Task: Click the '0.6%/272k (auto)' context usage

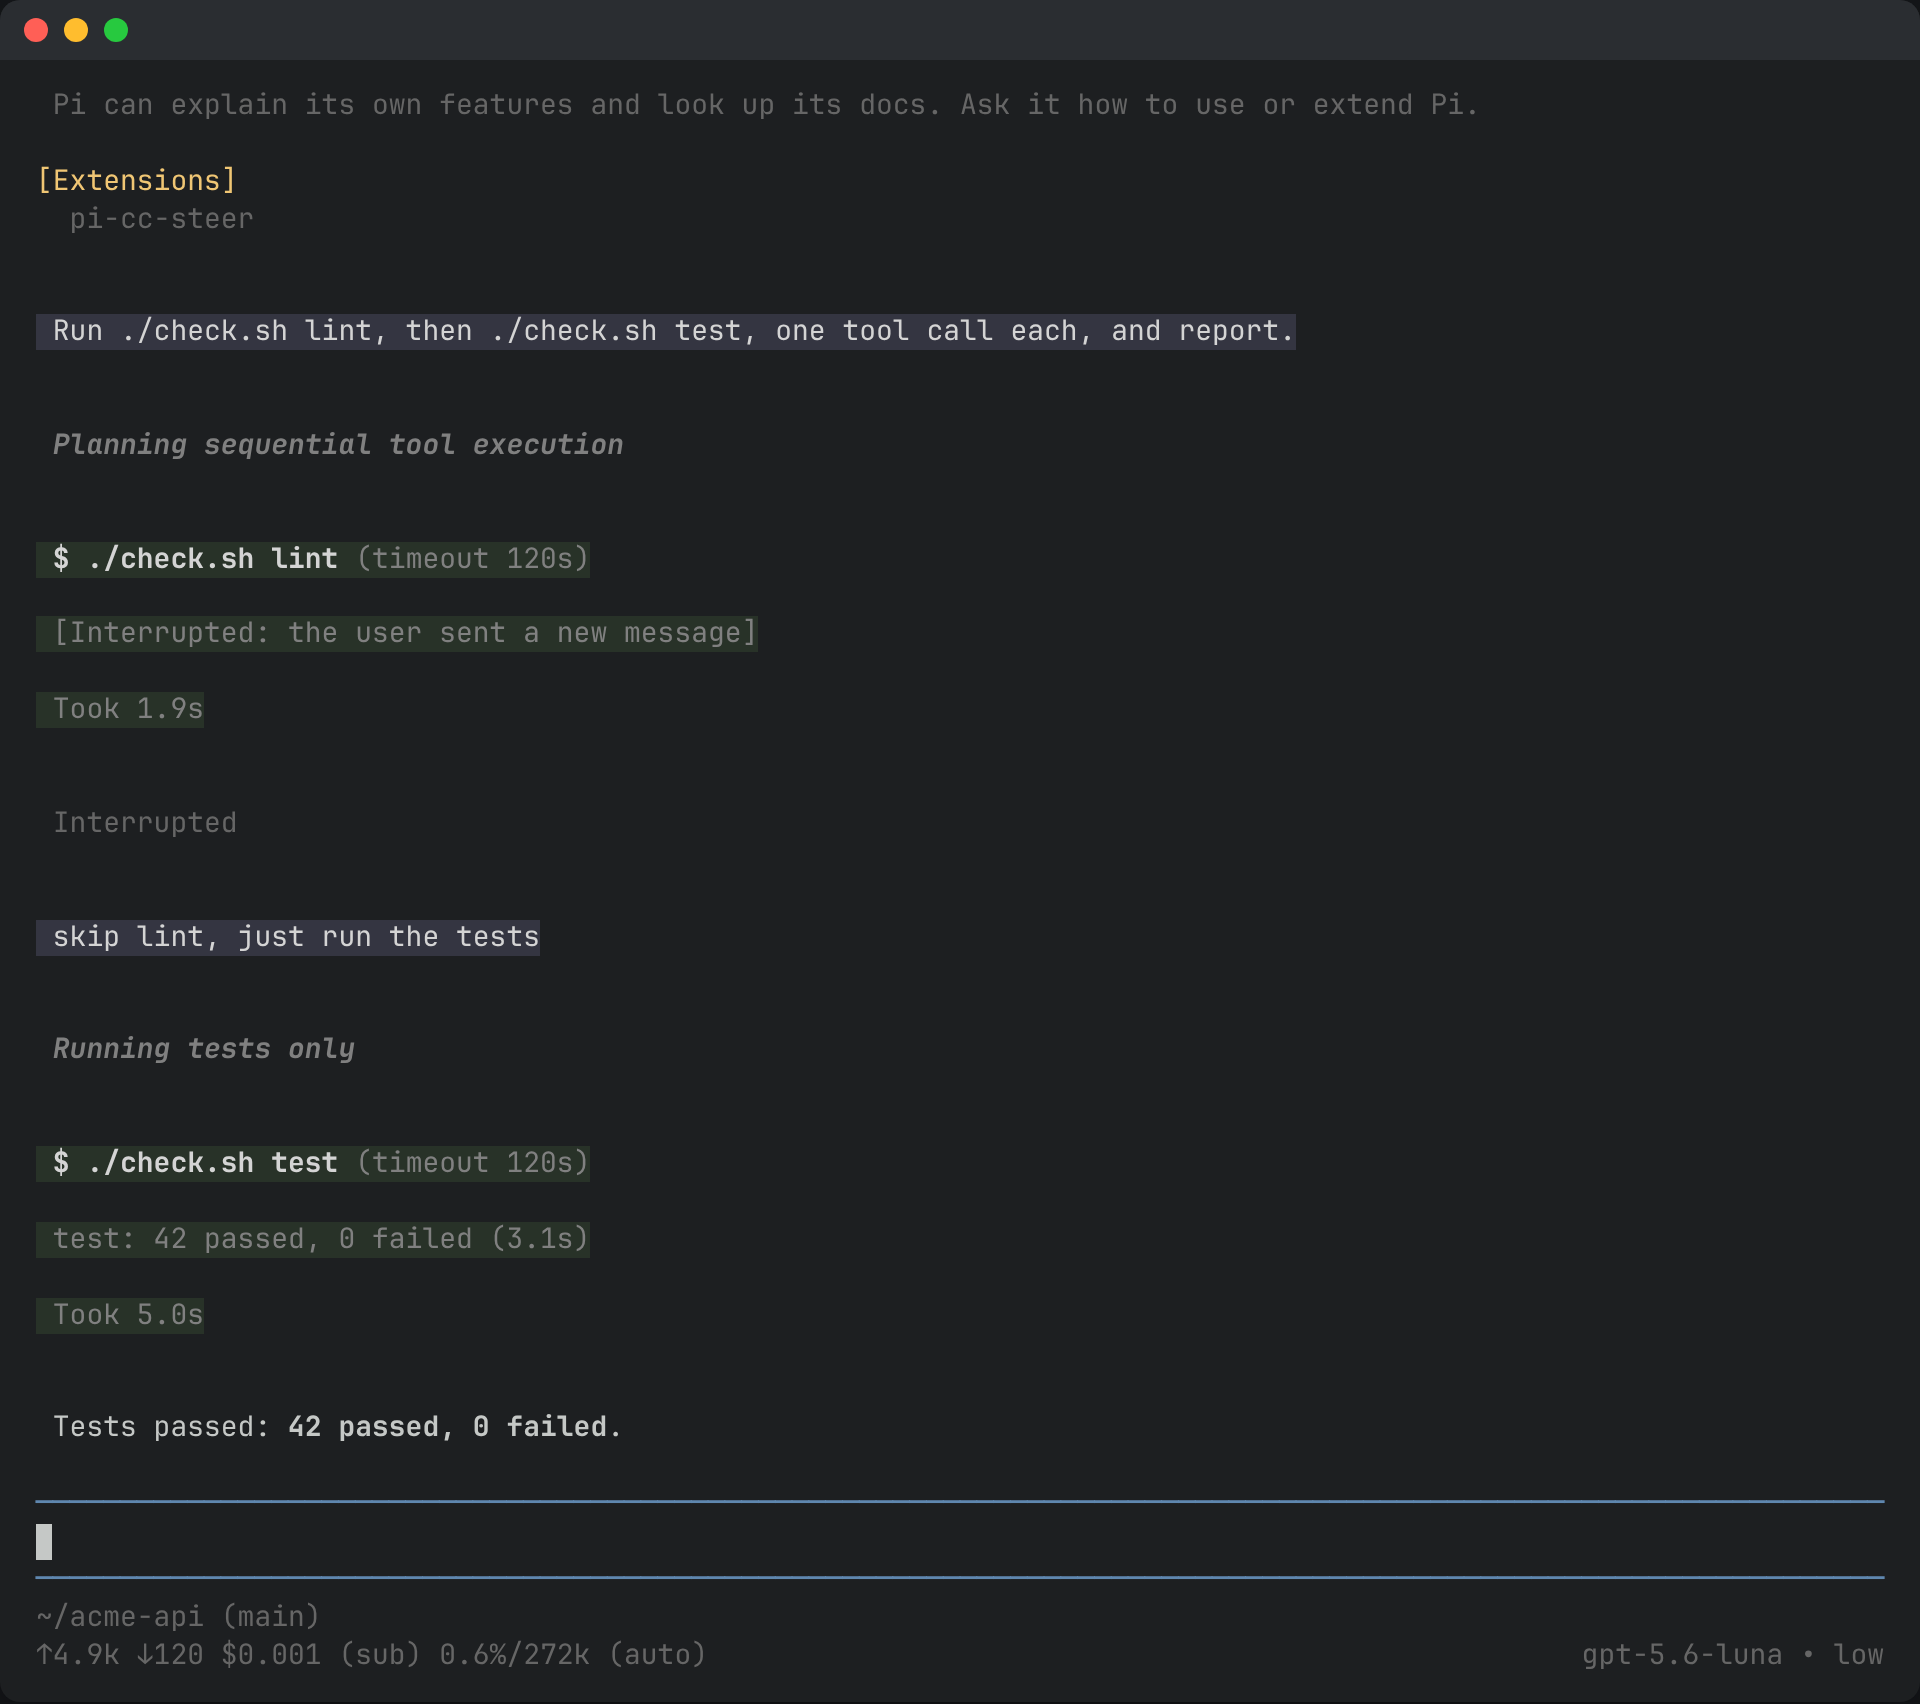Action: click(573, 1655)
